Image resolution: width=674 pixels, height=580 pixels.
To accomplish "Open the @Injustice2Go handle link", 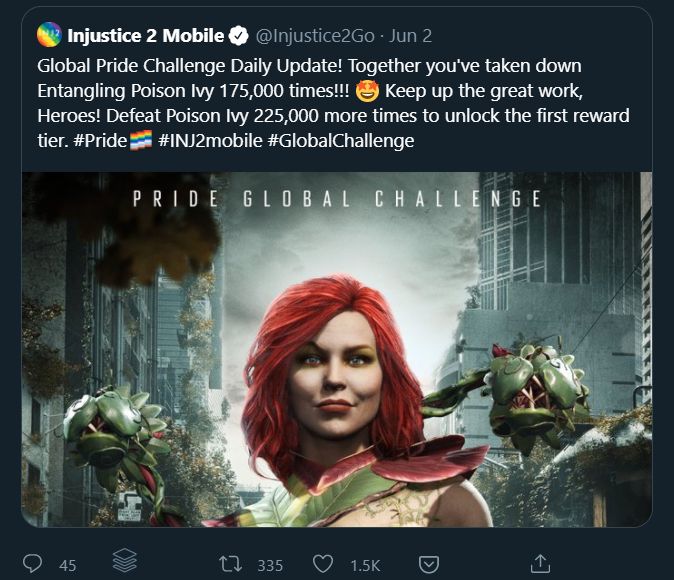I will click(x=315, y=37).
